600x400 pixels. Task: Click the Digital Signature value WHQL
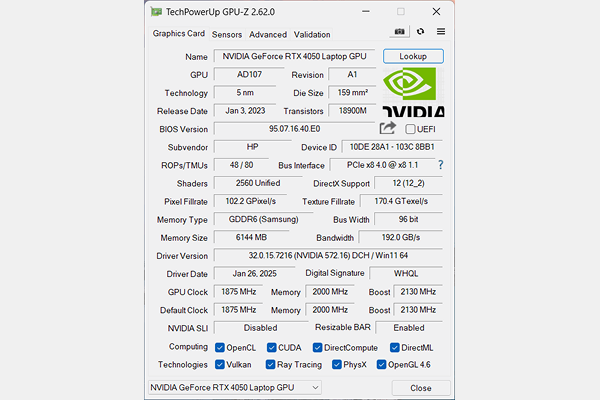coord(406,274)
